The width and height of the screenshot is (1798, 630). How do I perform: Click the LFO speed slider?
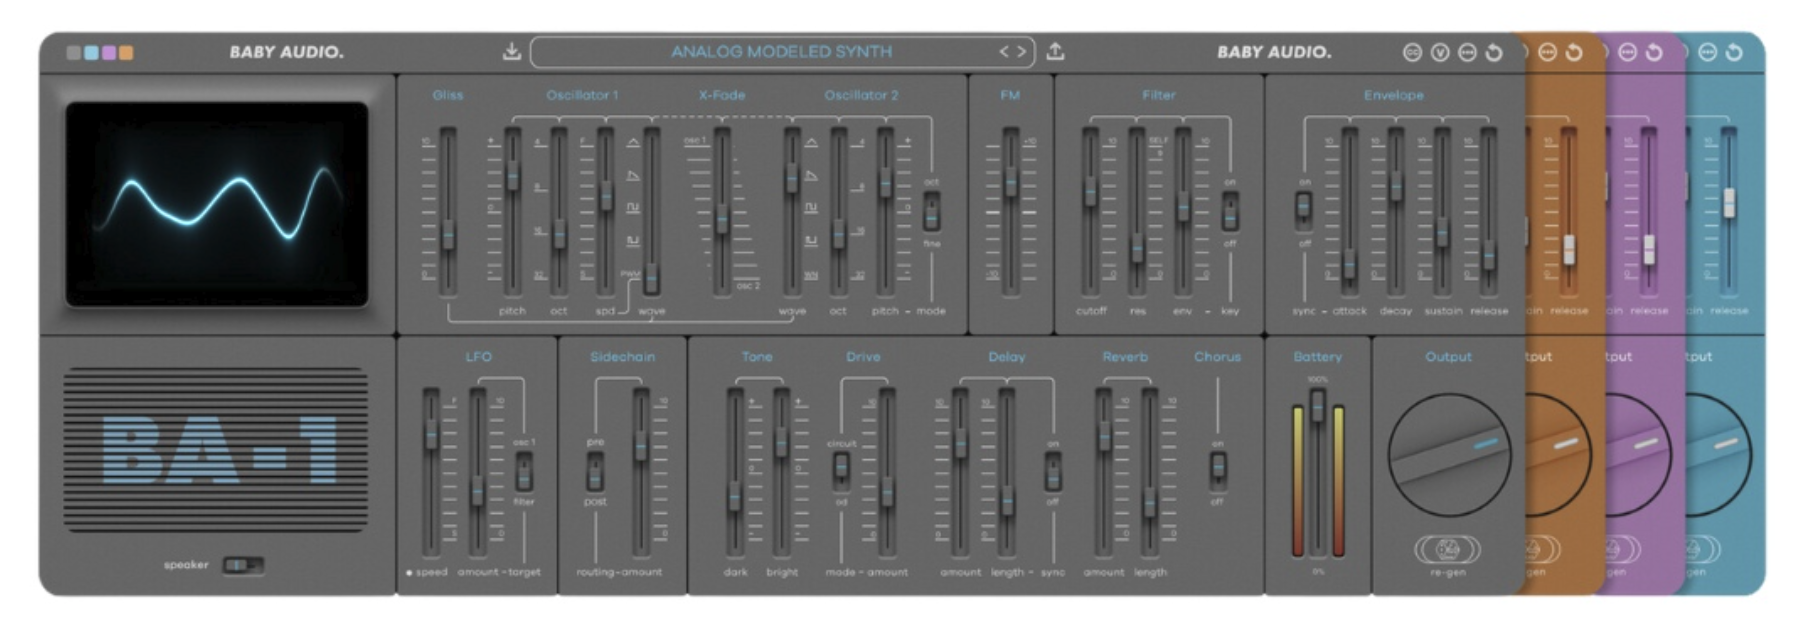pyautogui.click(x=431, y=472)
